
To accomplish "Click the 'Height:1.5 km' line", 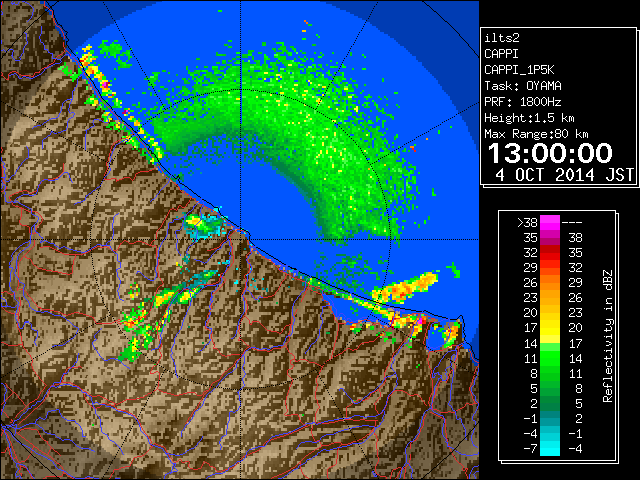I will 529,118.
